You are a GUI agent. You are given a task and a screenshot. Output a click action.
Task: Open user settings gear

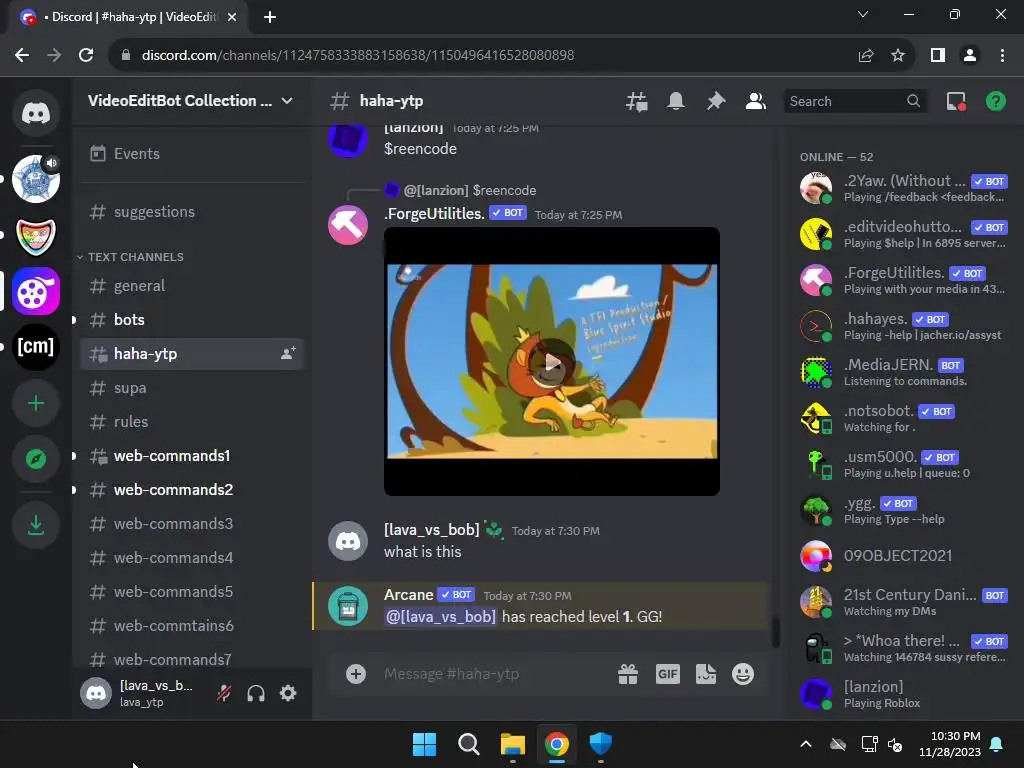[x=288, y=694]
